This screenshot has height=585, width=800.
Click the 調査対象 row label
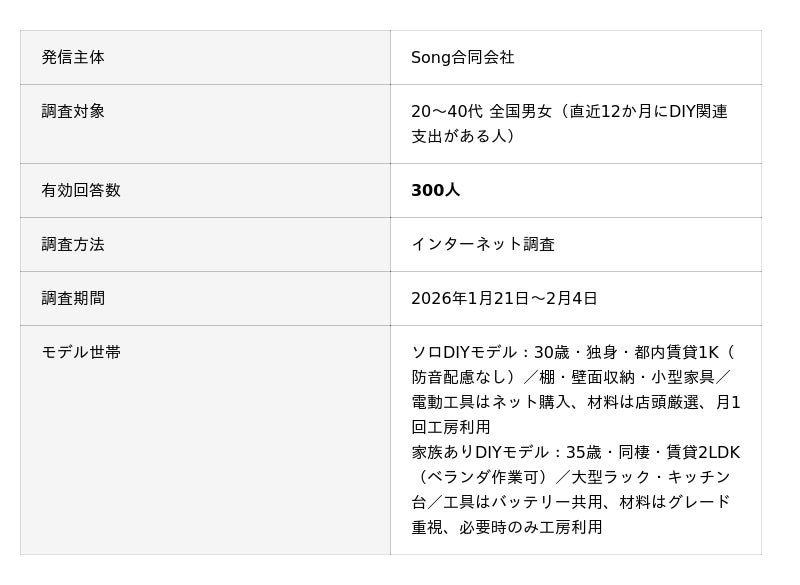tap(73, 112)
